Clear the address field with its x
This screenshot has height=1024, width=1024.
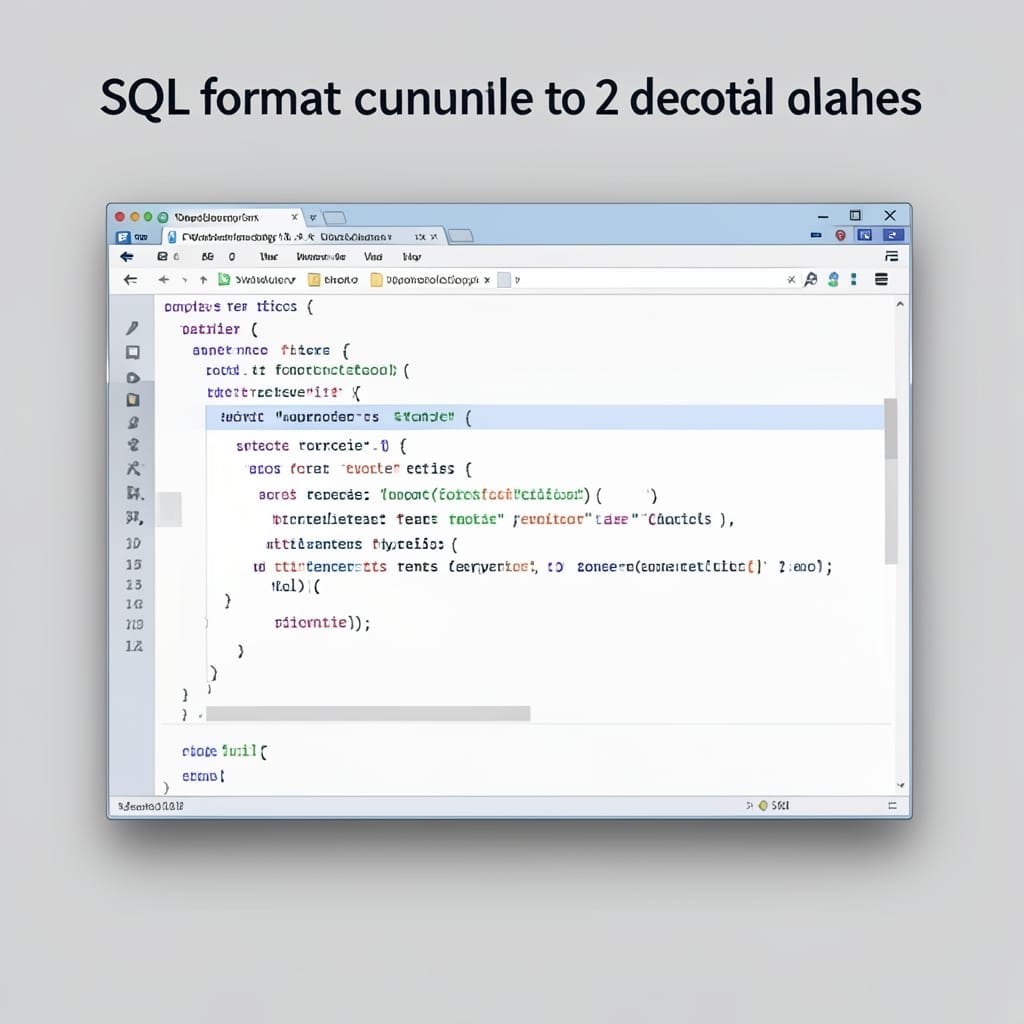pyautogui.click(x=791, y=280)
